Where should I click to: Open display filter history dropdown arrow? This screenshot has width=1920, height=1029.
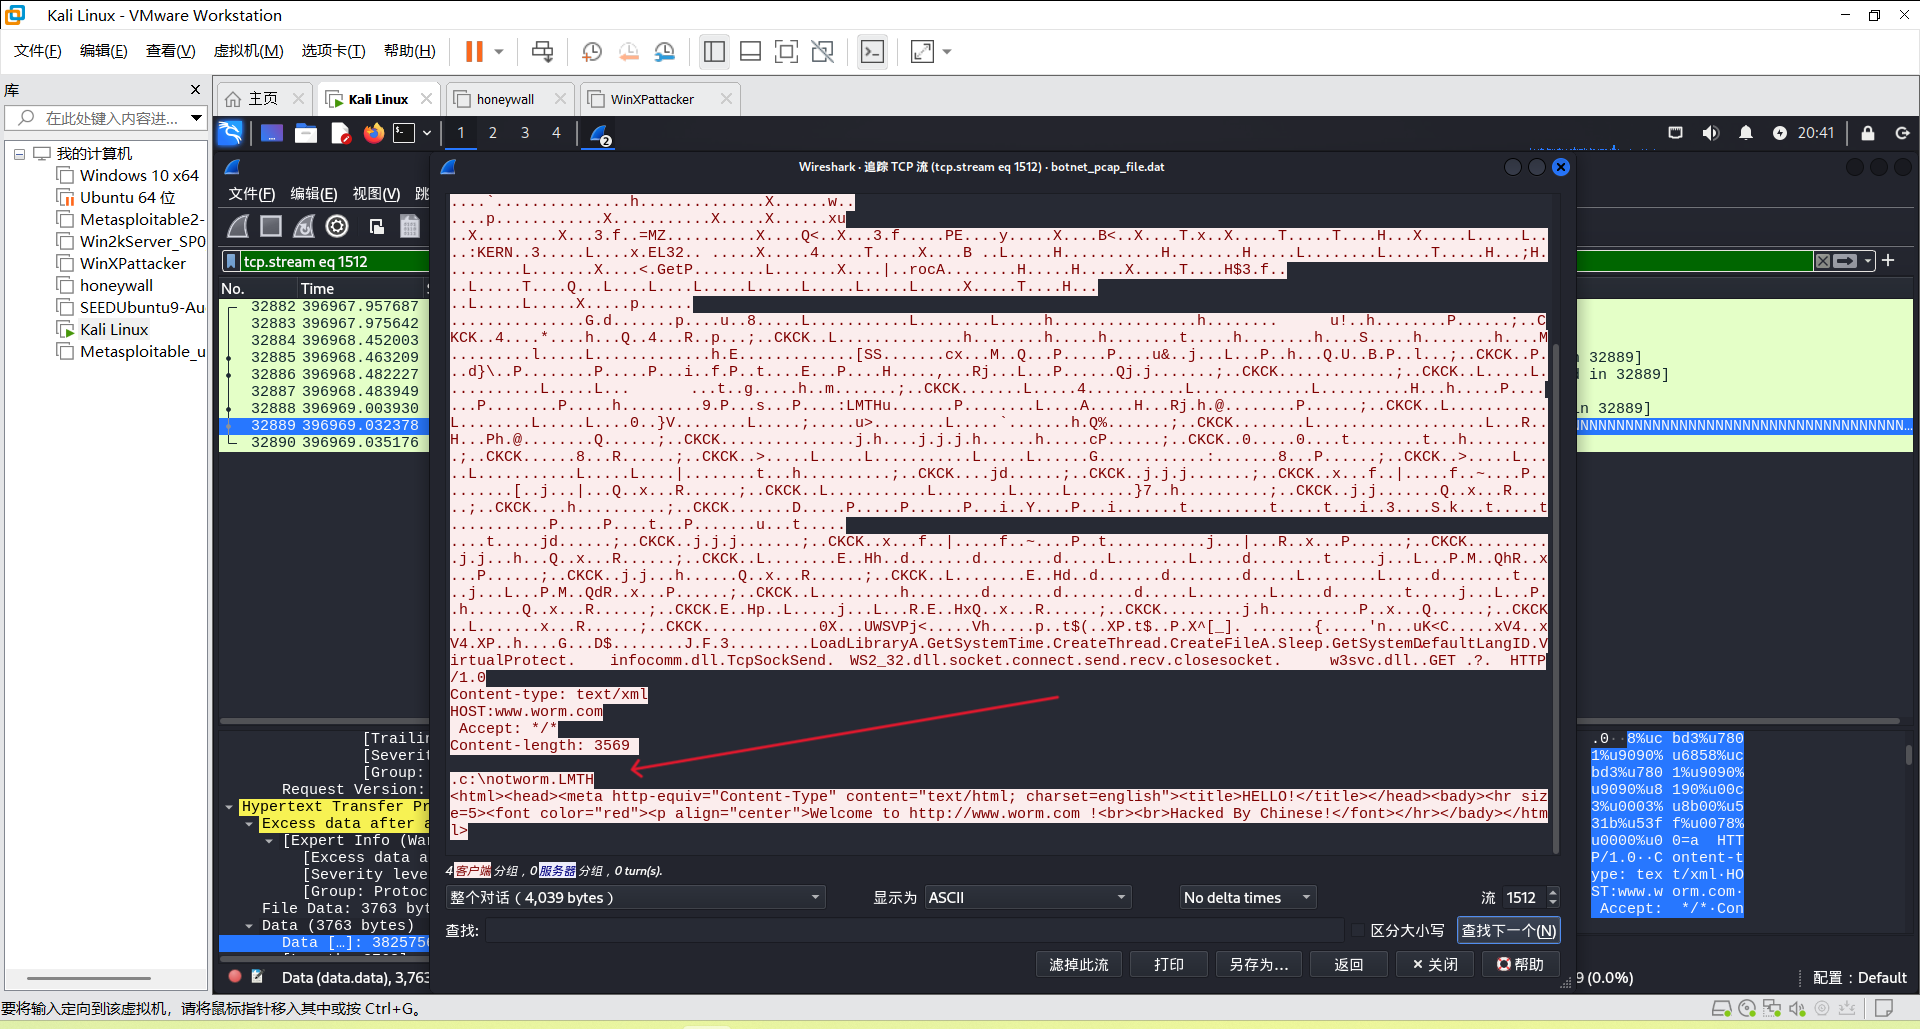point(1868,261)
